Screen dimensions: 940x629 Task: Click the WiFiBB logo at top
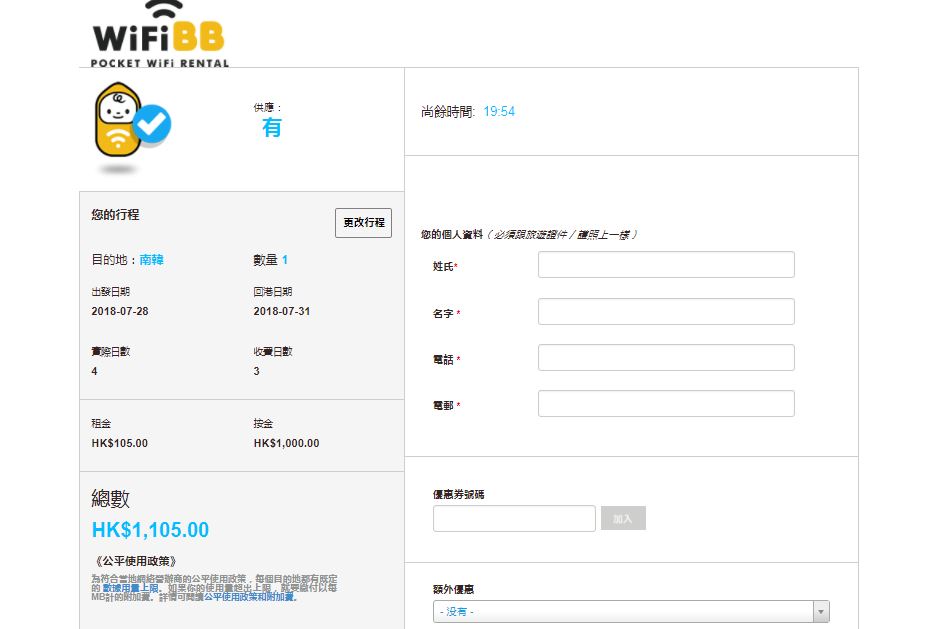160,34
